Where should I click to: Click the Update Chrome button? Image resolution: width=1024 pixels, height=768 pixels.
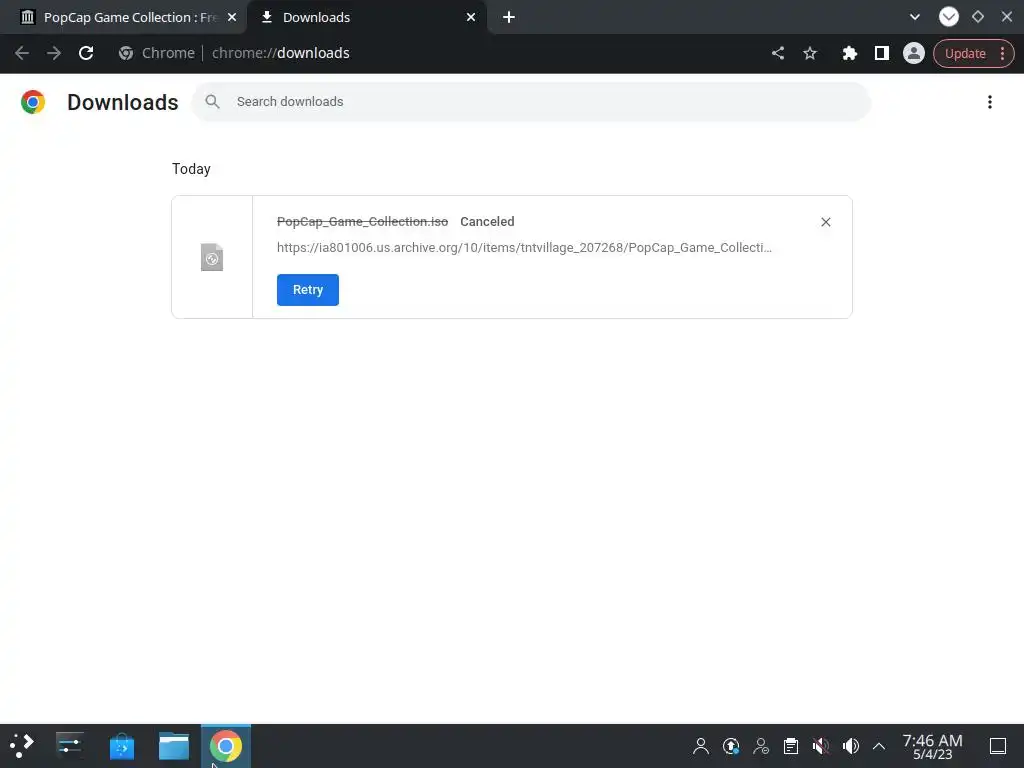coord(965,54)
